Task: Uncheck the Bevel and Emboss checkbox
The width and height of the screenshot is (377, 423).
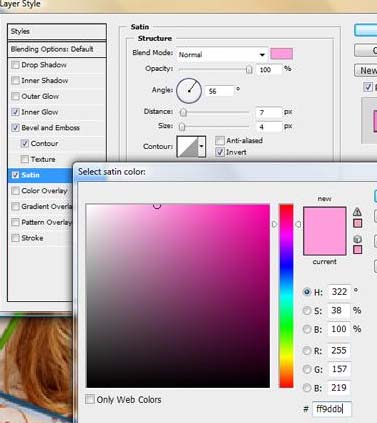Action: tap(15, 128)
